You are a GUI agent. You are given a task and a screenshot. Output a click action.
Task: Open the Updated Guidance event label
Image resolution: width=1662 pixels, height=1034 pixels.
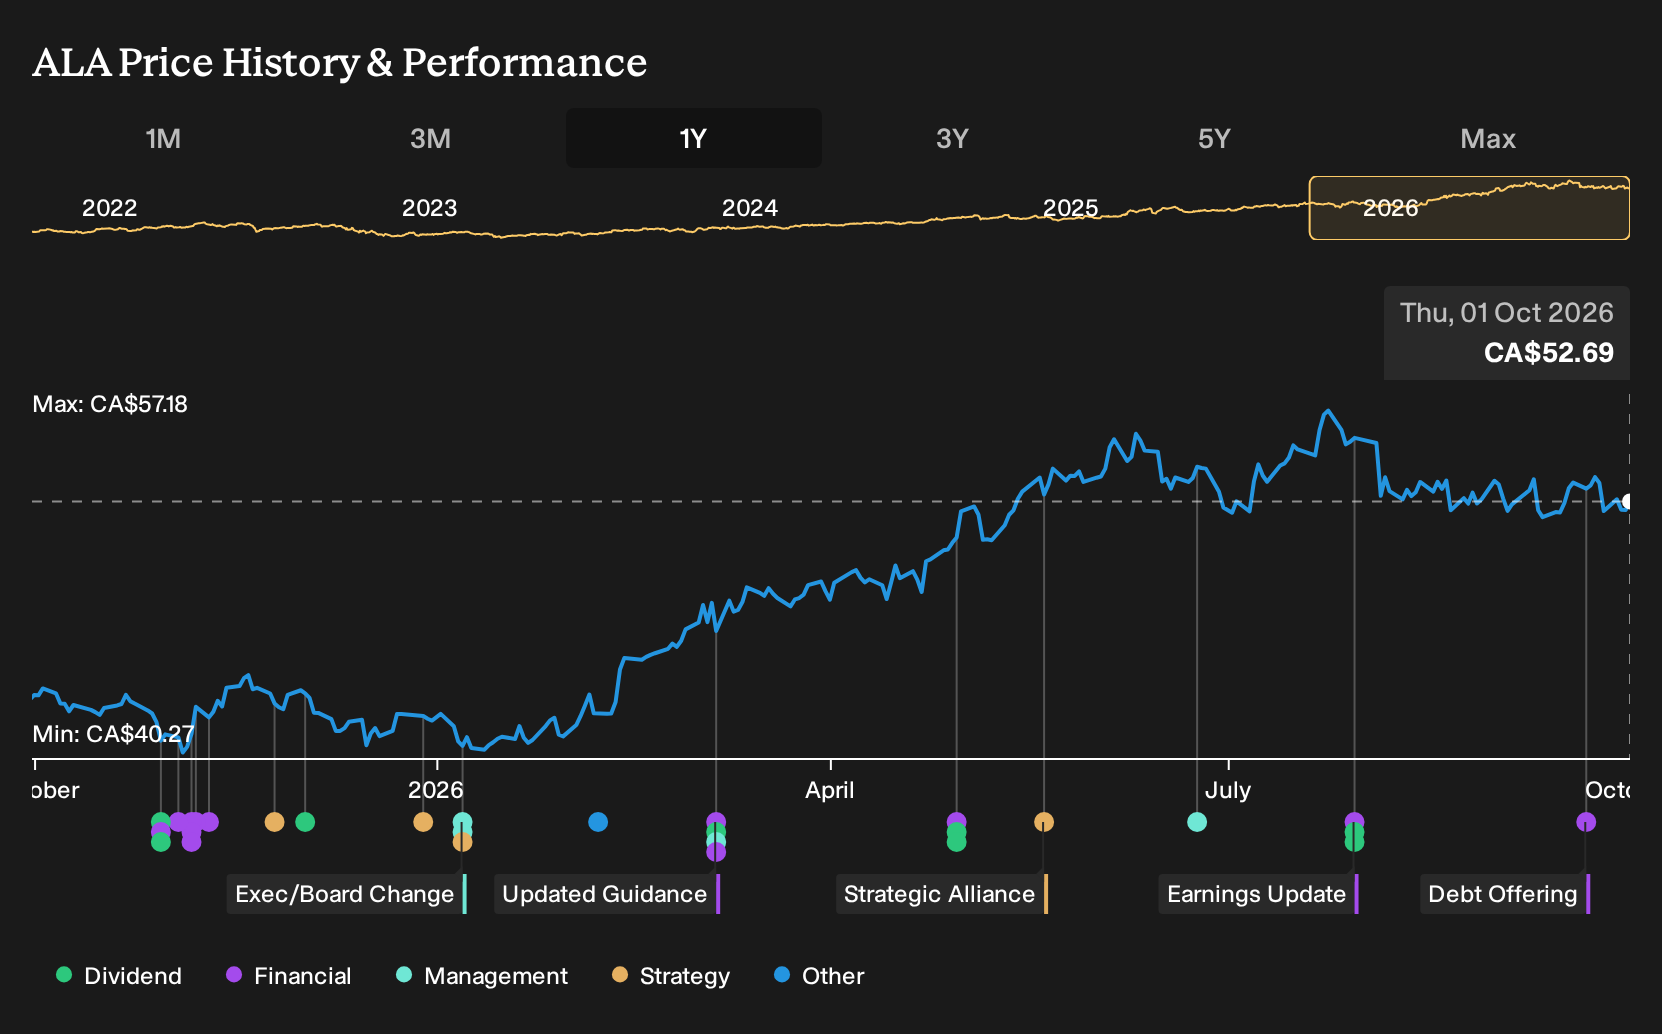point(607,894)
